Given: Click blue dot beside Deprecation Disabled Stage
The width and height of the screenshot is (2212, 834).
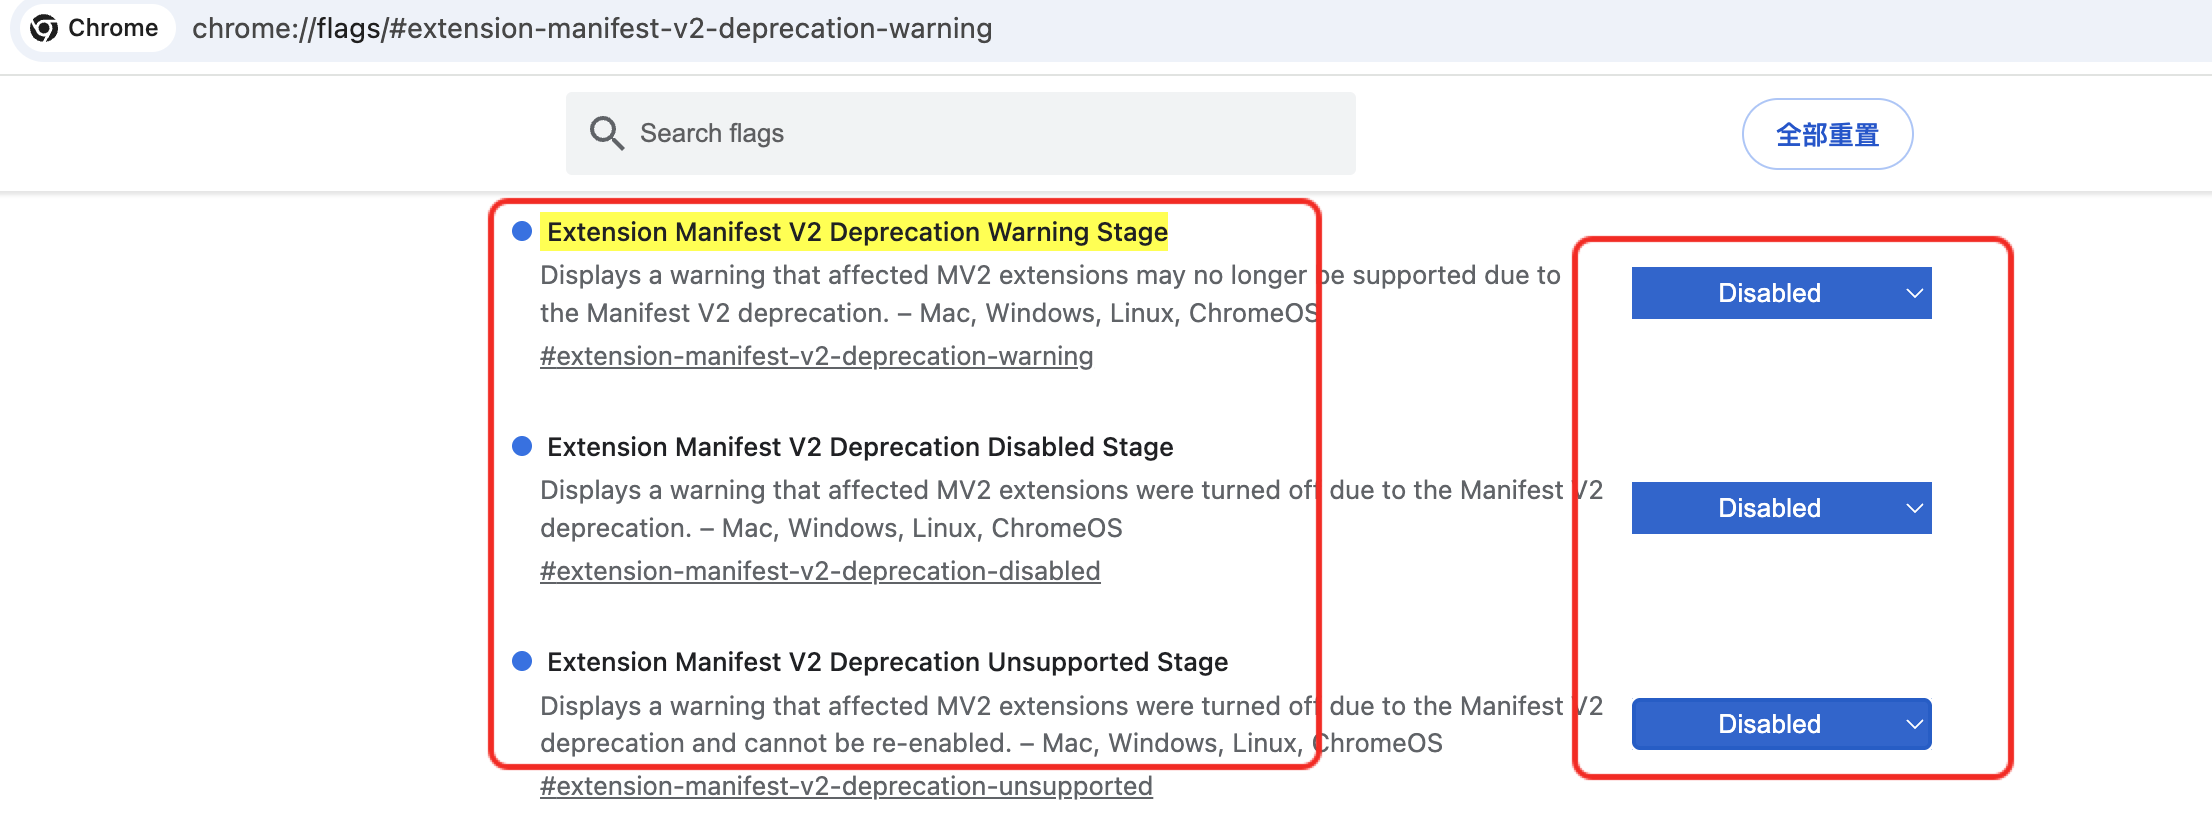Looking at the screenshot, I should tap(522, 446).
